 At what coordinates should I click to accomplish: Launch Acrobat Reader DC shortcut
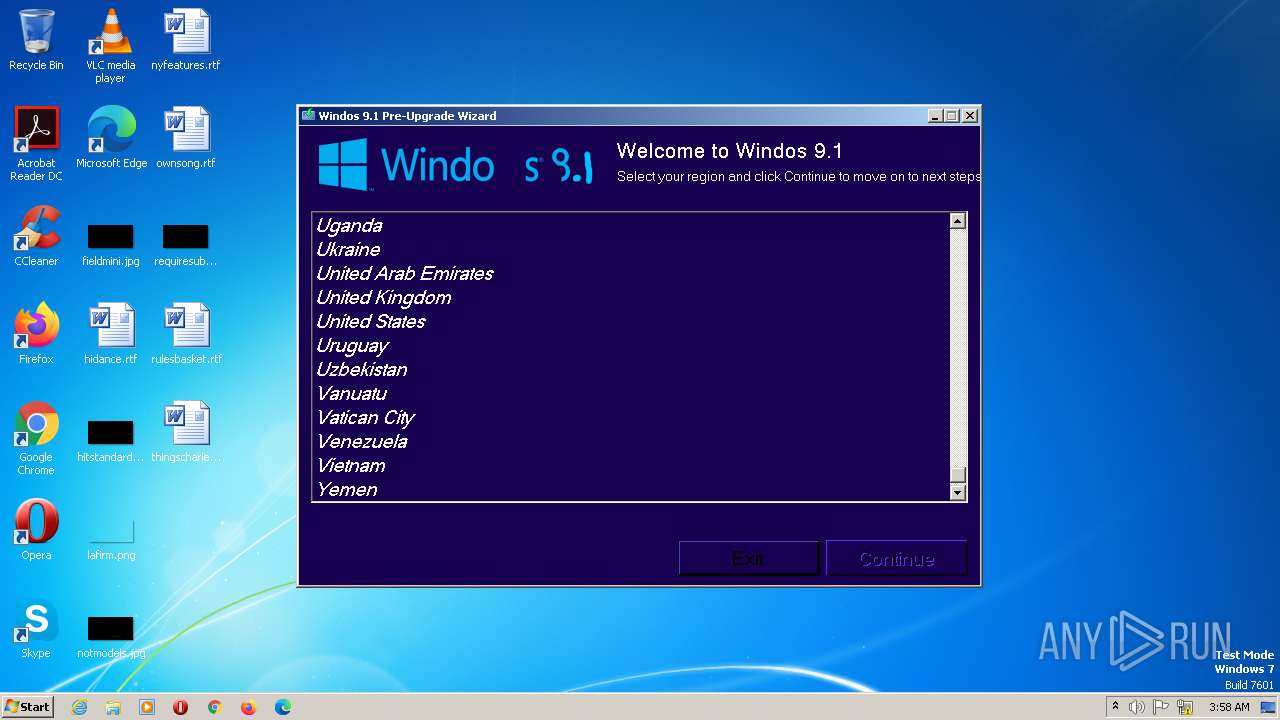click(x=36, y=143)
